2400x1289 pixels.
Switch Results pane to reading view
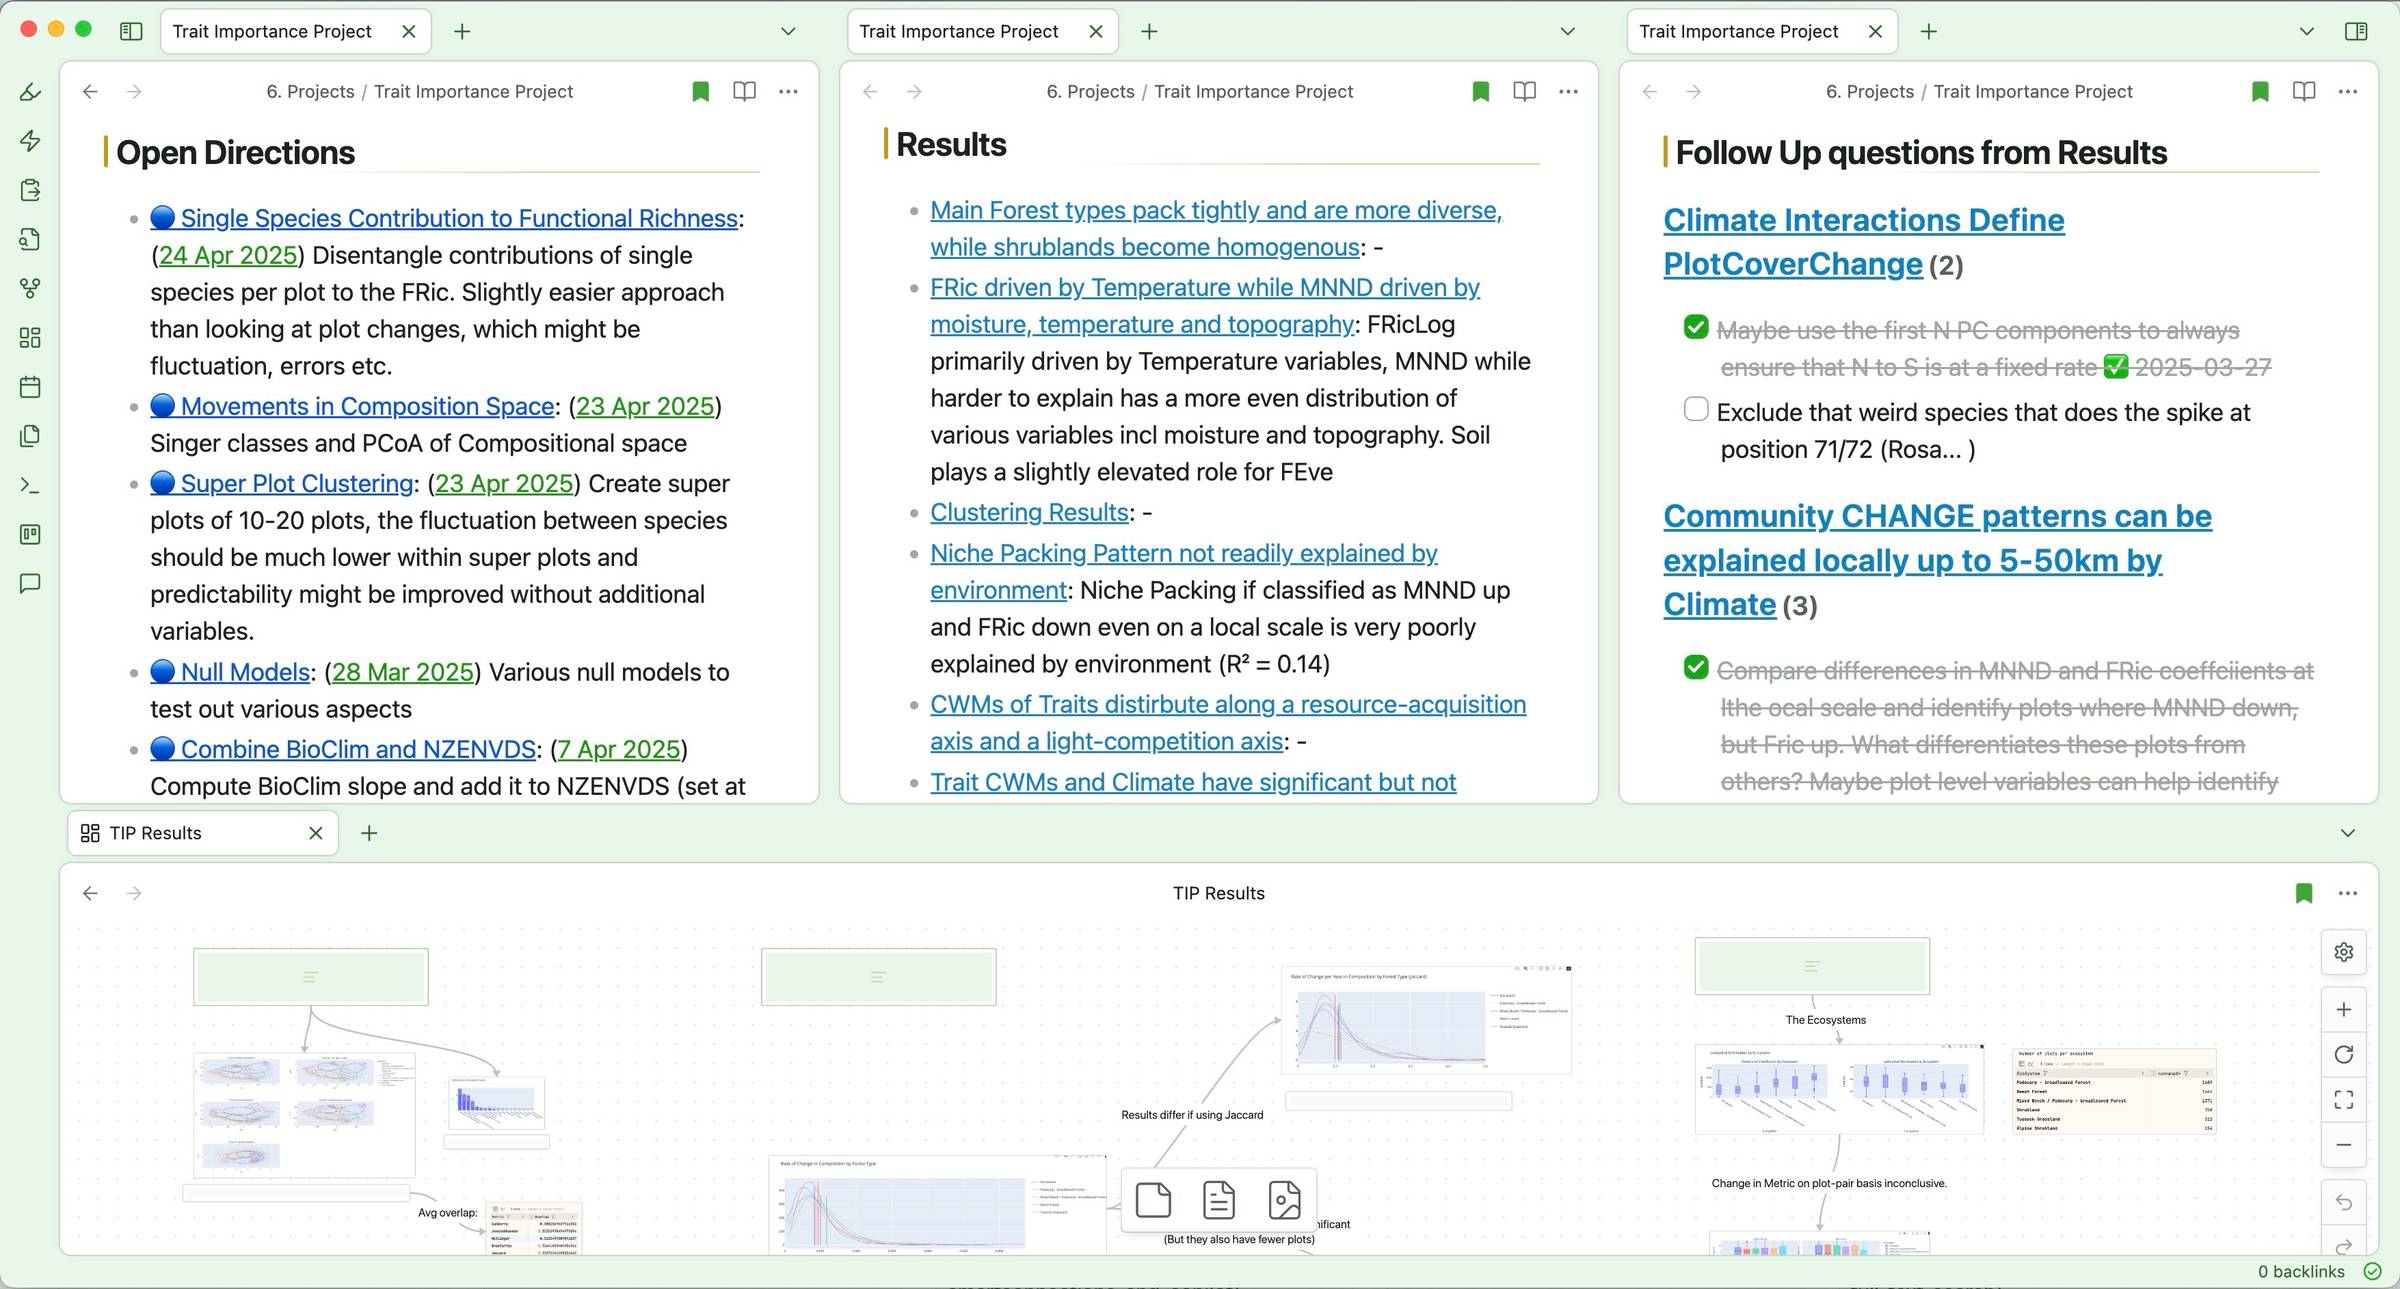click(x=1524, y=91)
